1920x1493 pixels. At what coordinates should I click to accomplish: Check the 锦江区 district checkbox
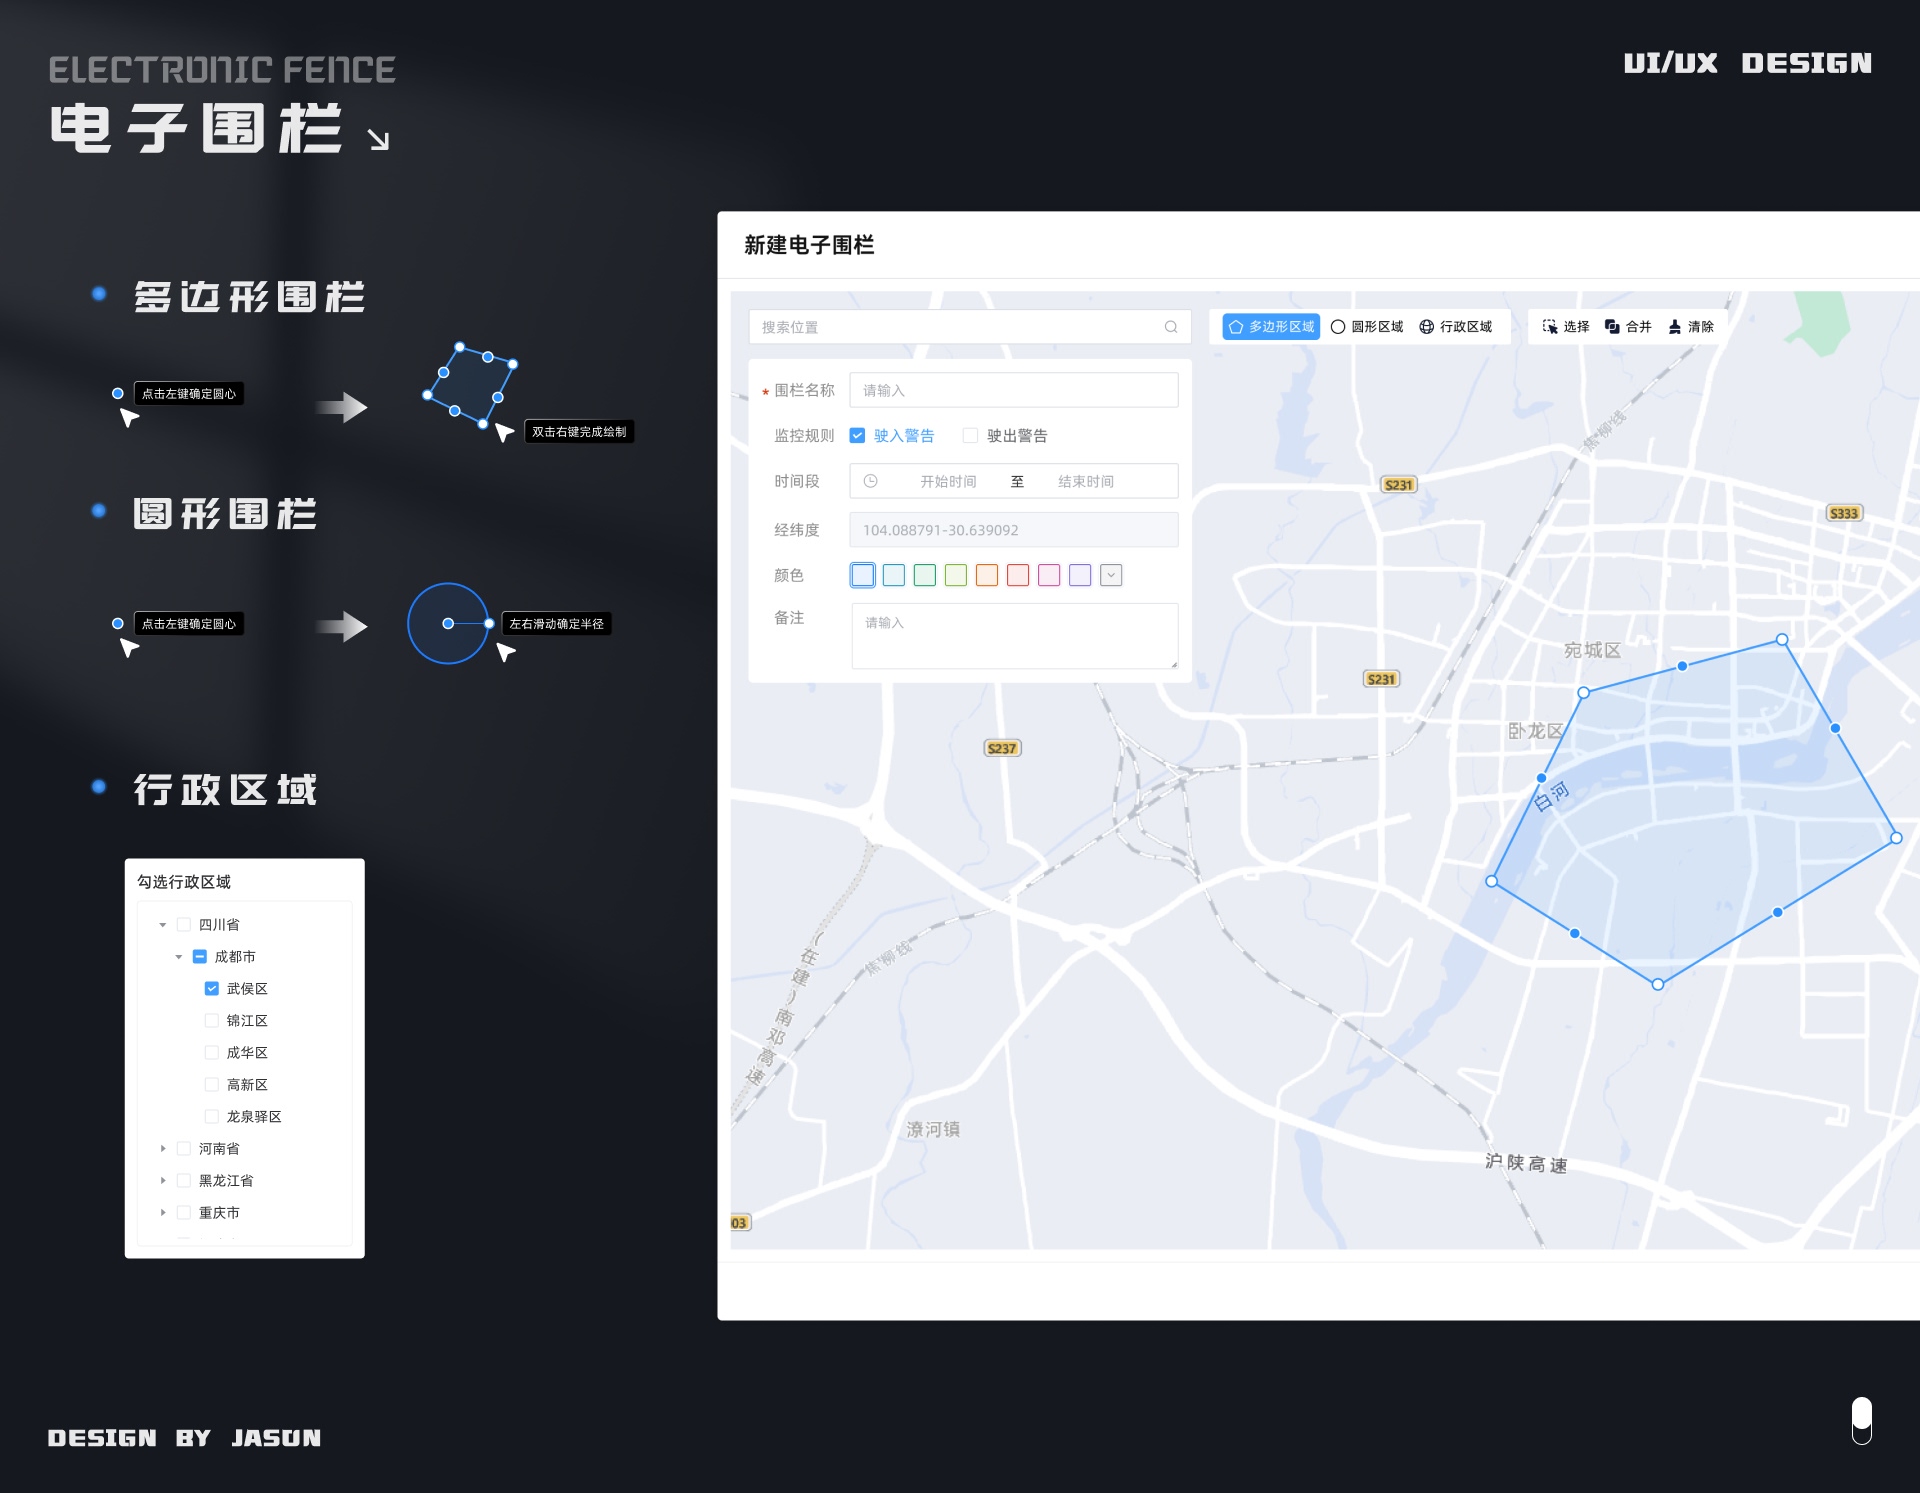tap(211, 1020)
